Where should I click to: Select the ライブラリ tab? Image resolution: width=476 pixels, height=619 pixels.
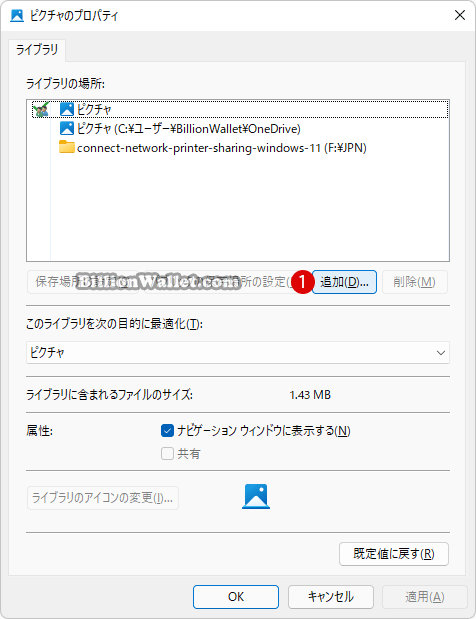37,50
